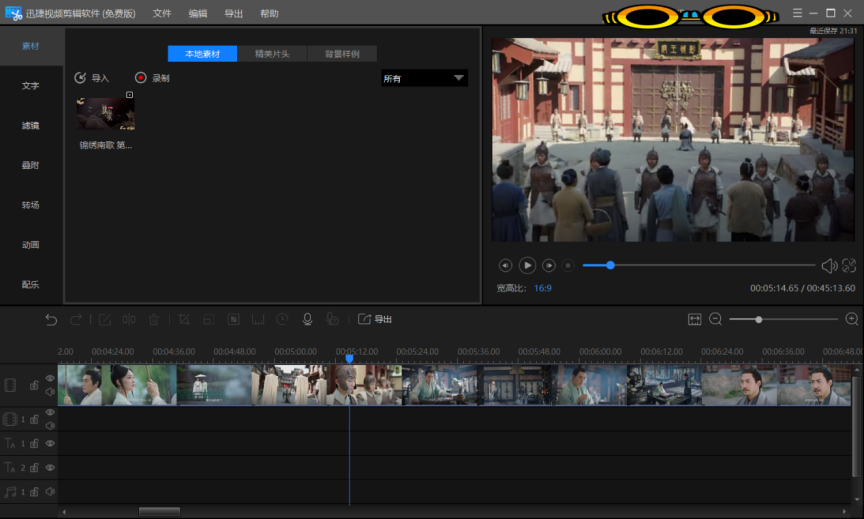Lock text track 1
The image size is (864, 519).
pos(34,444)
